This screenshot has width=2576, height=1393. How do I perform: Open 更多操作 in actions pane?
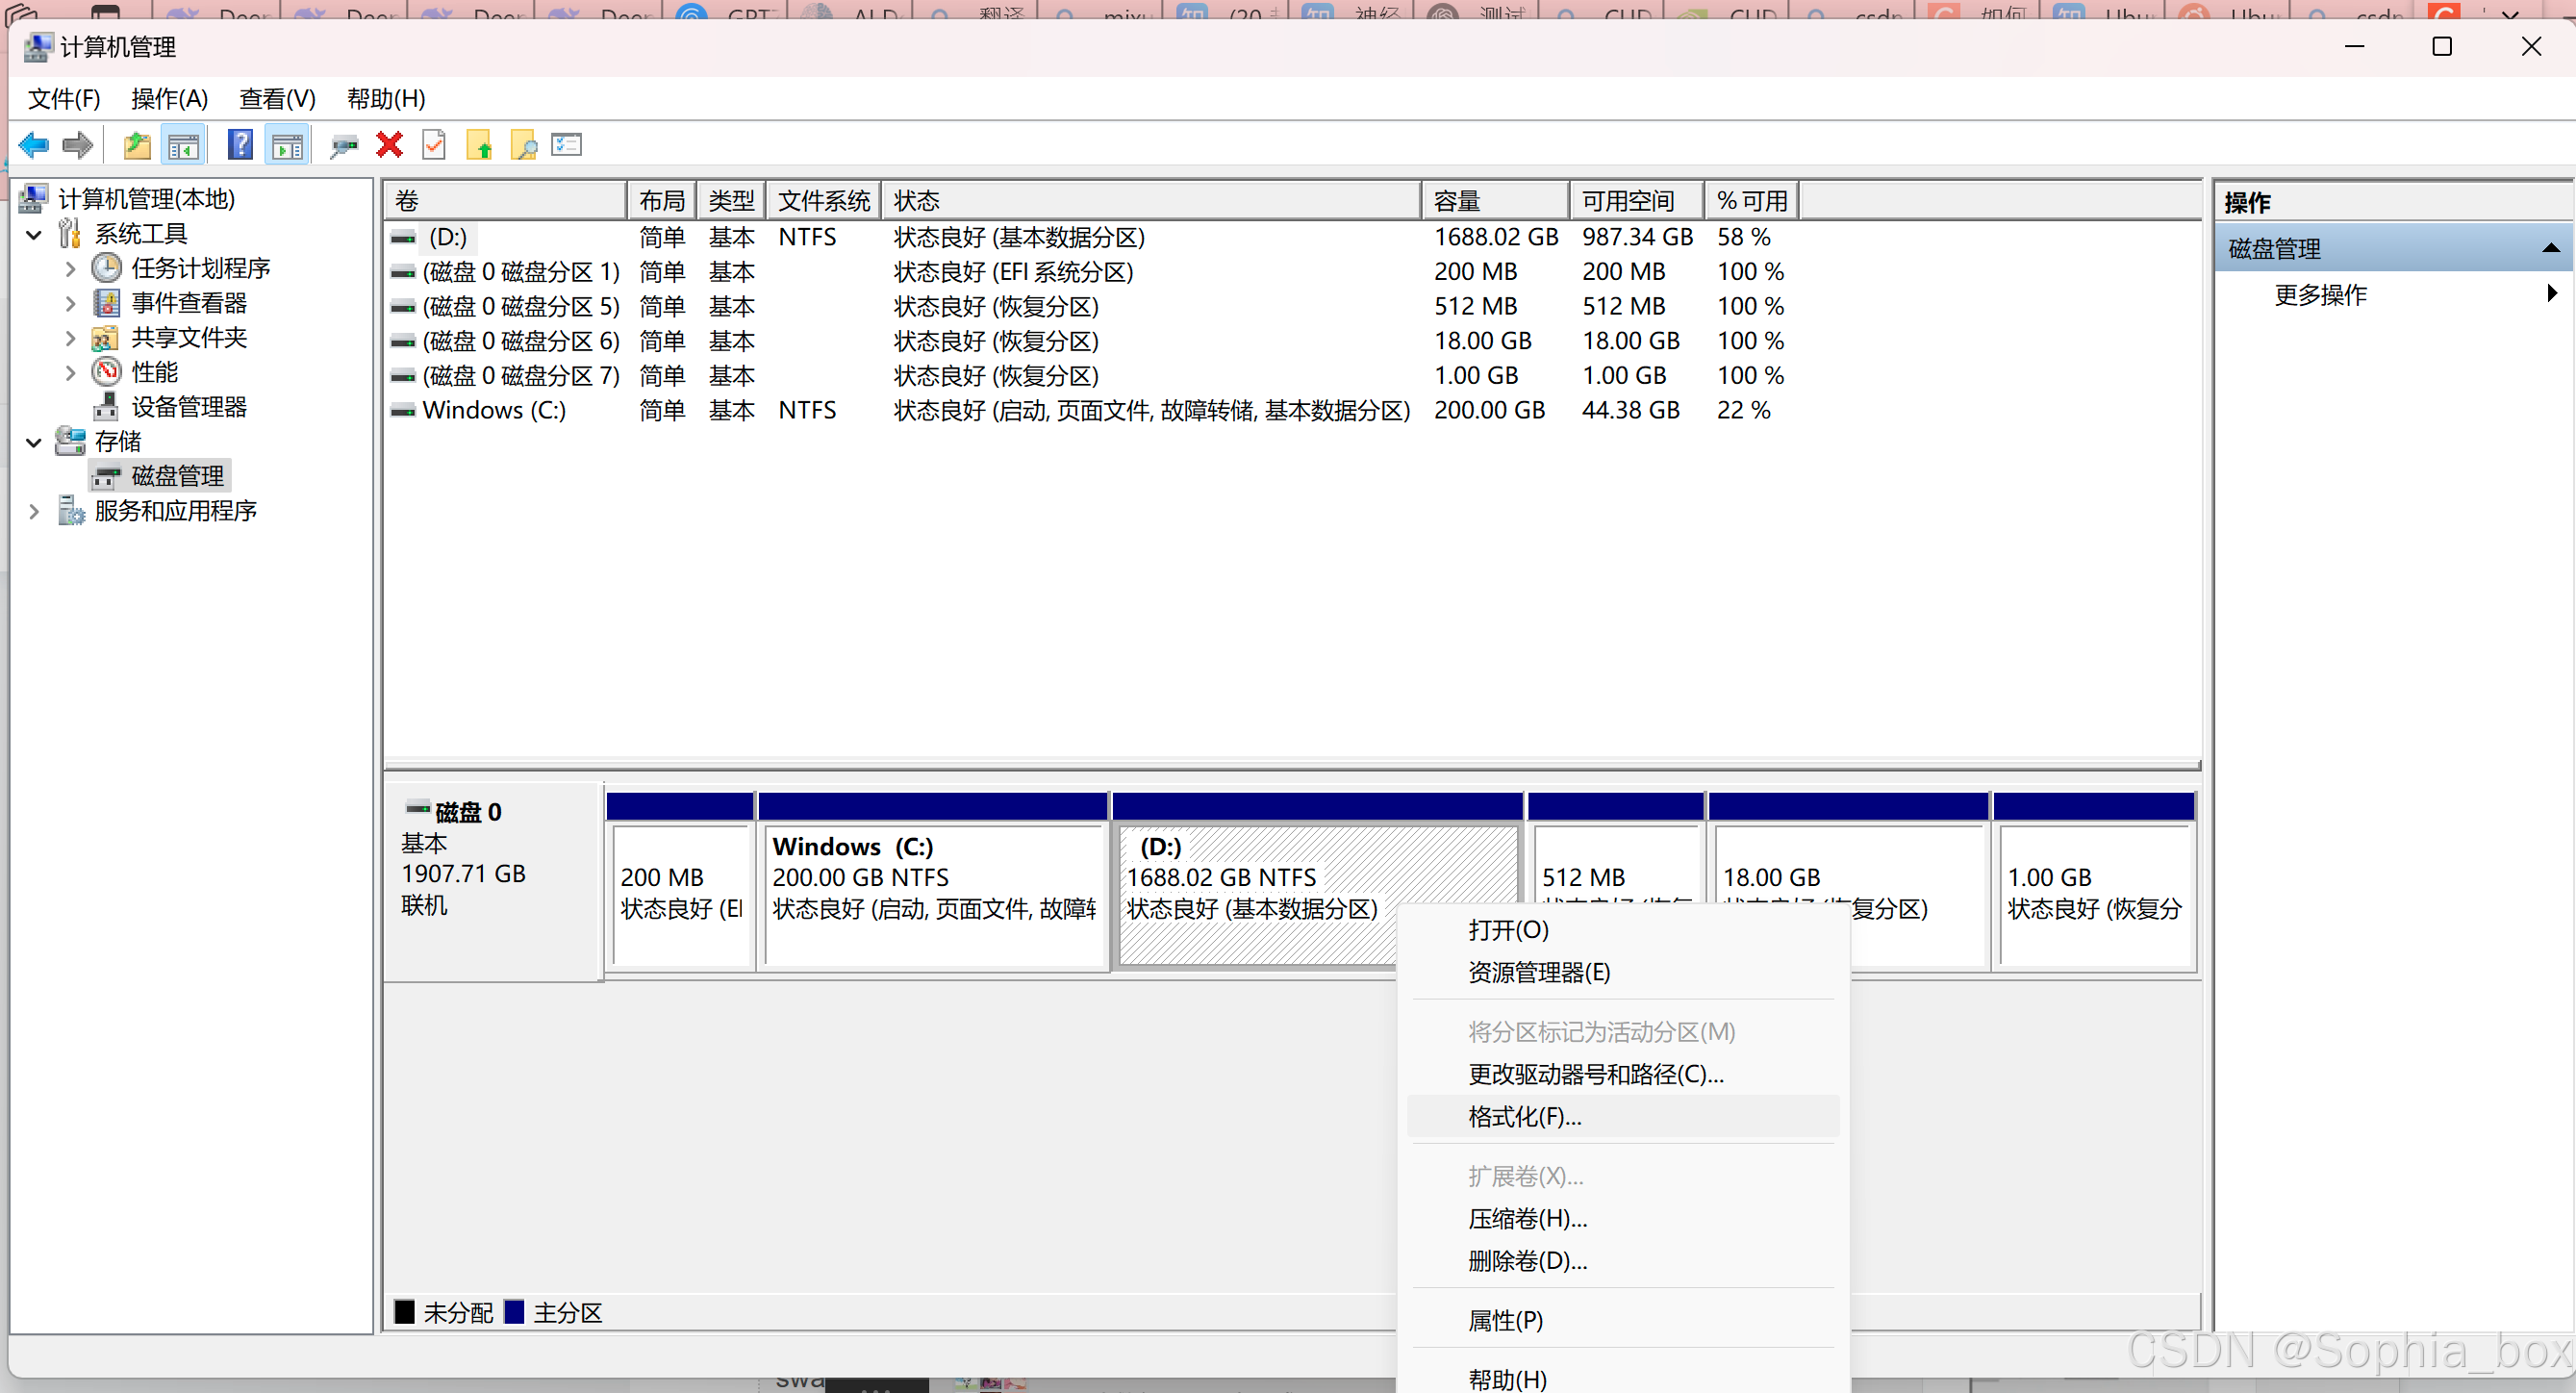click(x=2320, y=294)
